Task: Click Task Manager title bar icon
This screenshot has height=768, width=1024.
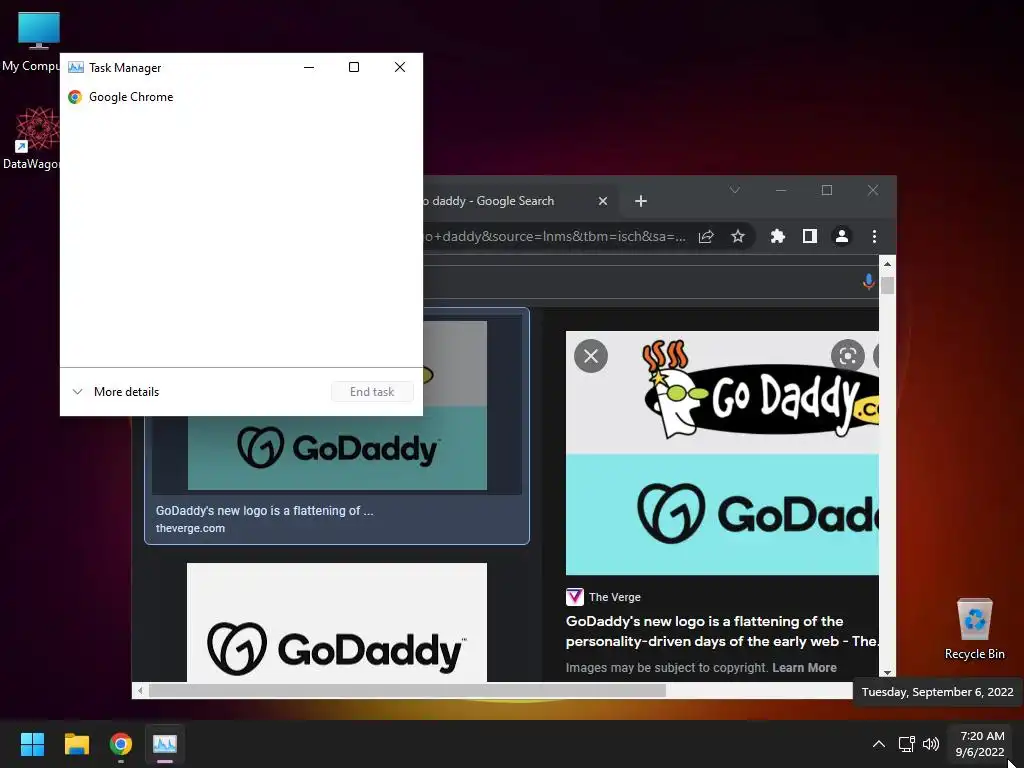Action: pos(76,67)
